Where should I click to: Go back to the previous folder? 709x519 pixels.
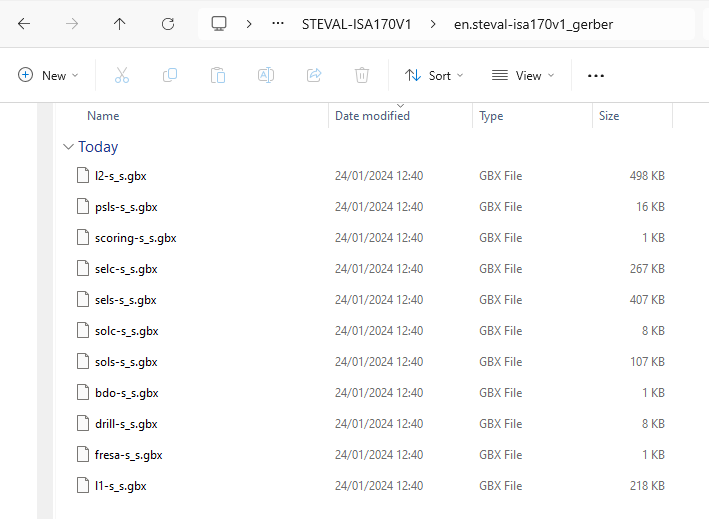click(24, 24)
